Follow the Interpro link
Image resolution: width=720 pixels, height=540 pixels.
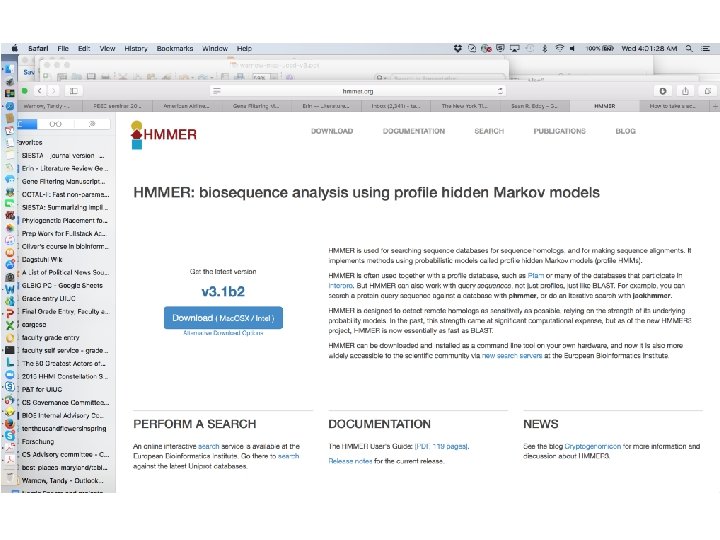pyautogui.click(x=340, y=286)
